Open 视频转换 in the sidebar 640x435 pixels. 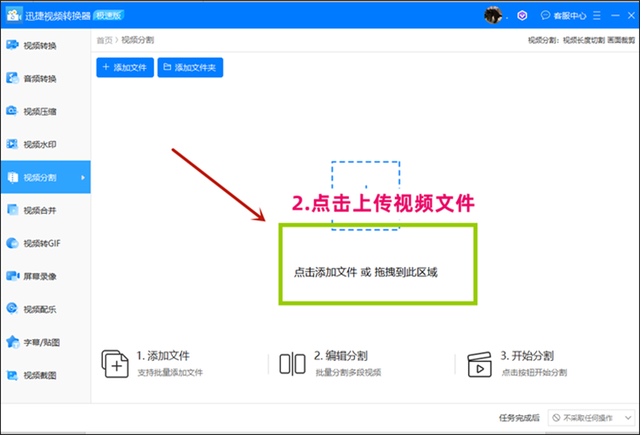click(x=40, y=45)
